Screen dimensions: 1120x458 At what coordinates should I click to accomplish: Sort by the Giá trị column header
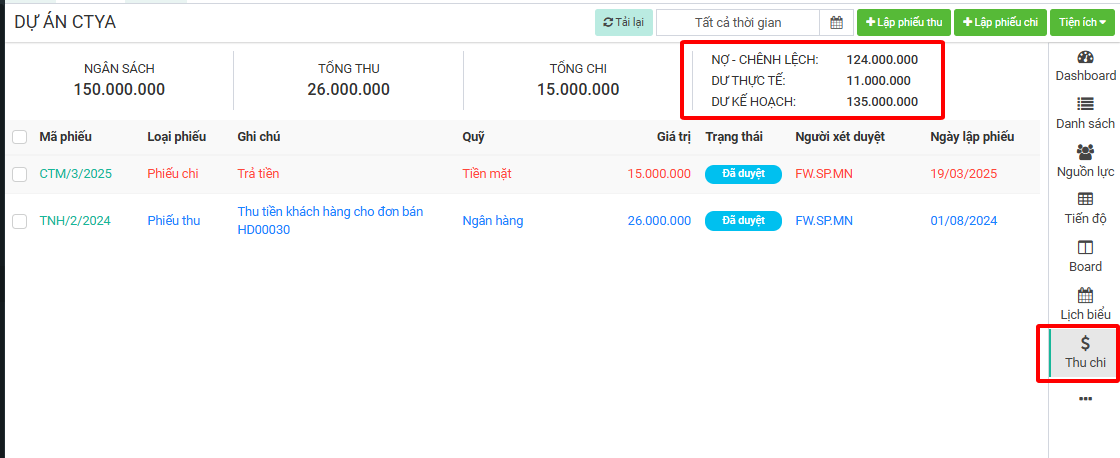point(673,137)
